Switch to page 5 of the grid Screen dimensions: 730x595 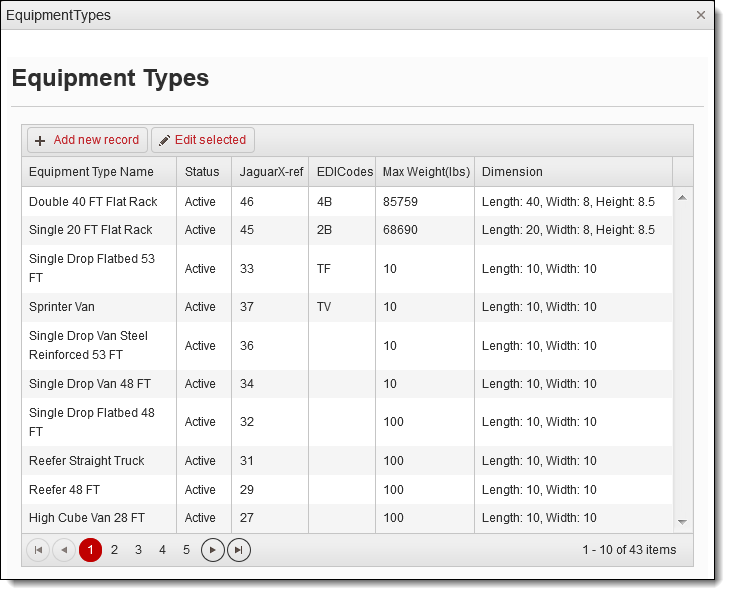[x=186, y=550]
